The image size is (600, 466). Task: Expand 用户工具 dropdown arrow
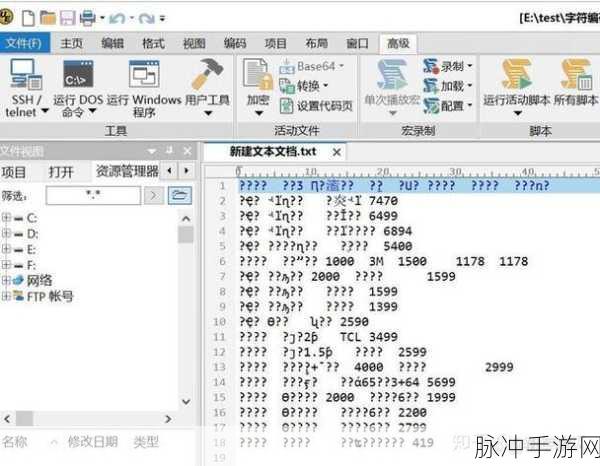tap(208, 113)
